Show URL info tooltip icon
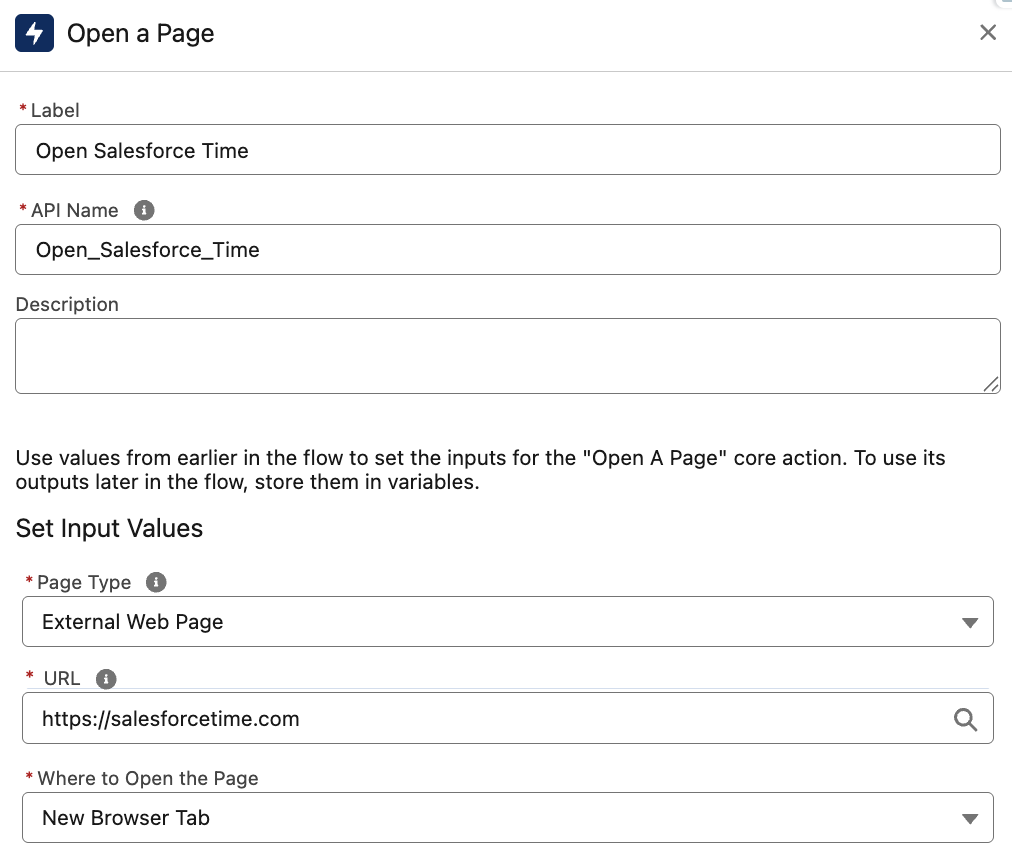 [106, 679]
